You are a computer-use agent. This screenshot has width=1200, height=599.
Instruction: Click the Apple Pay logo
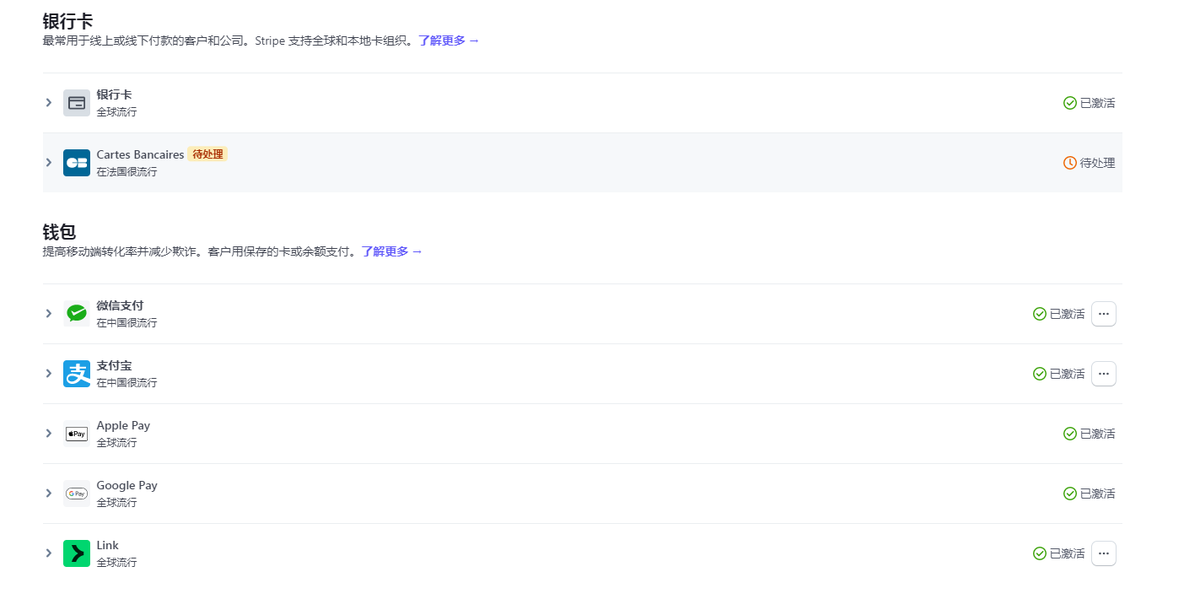77,434
